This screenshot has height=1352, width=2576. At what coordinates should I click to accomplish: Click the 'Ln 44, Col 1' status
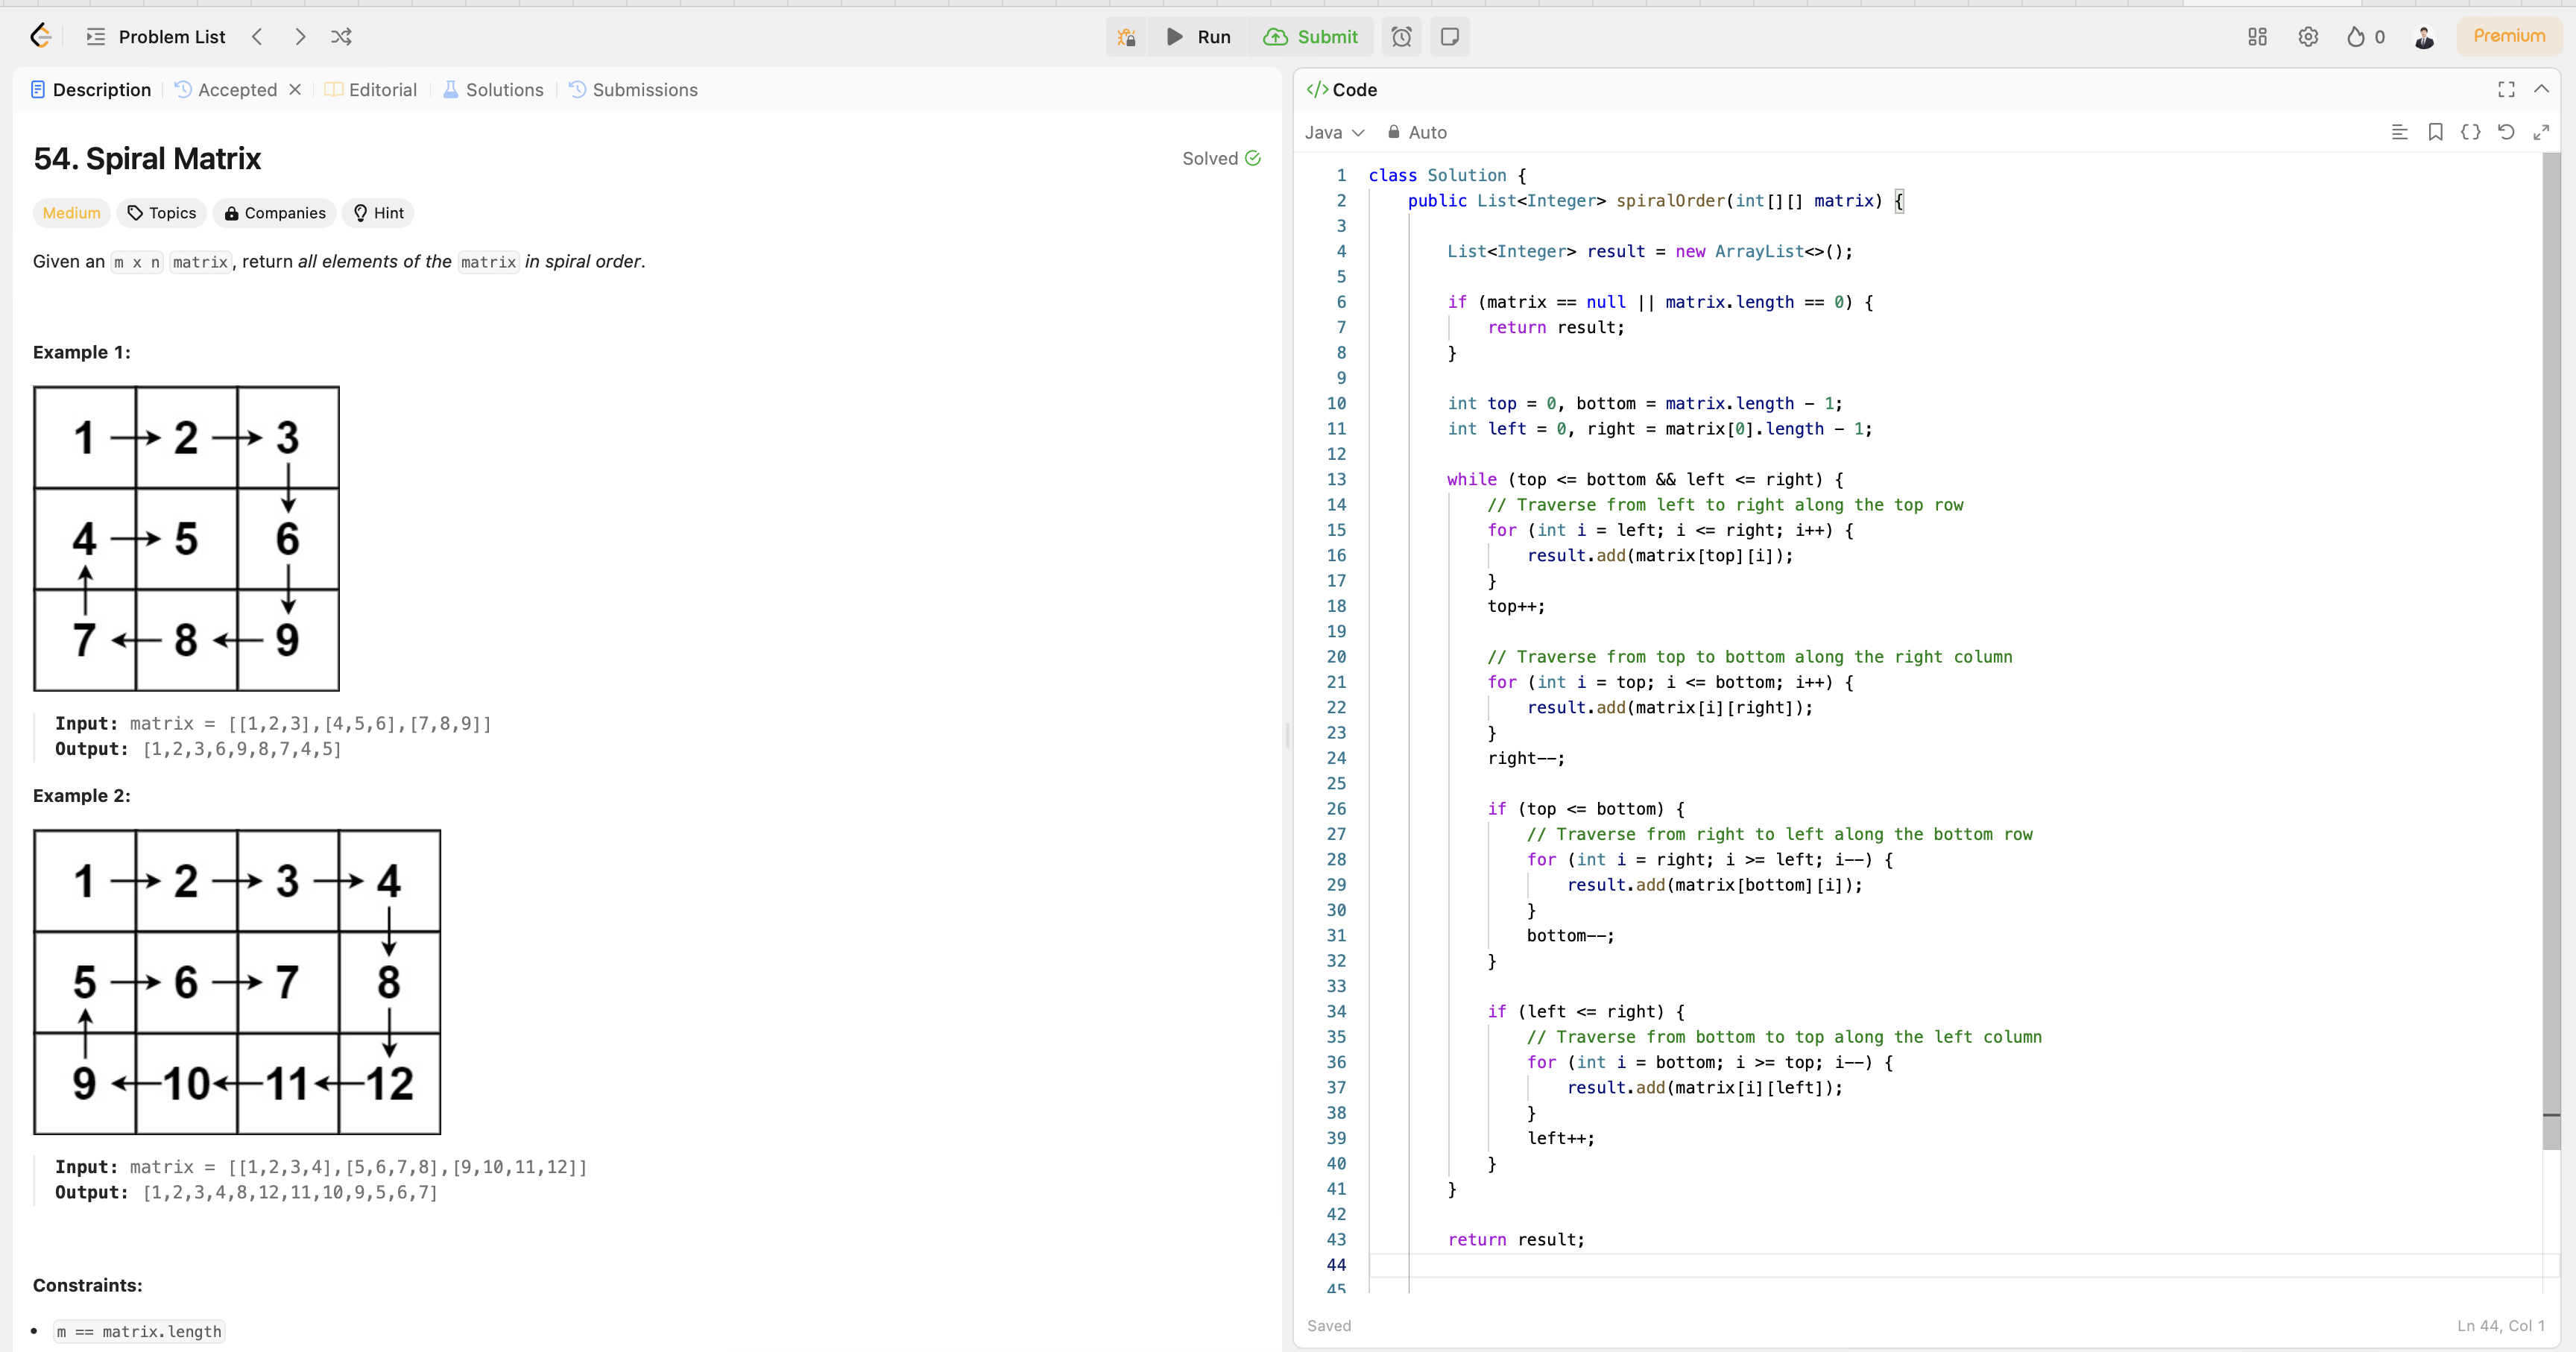coord(2500,1326)
